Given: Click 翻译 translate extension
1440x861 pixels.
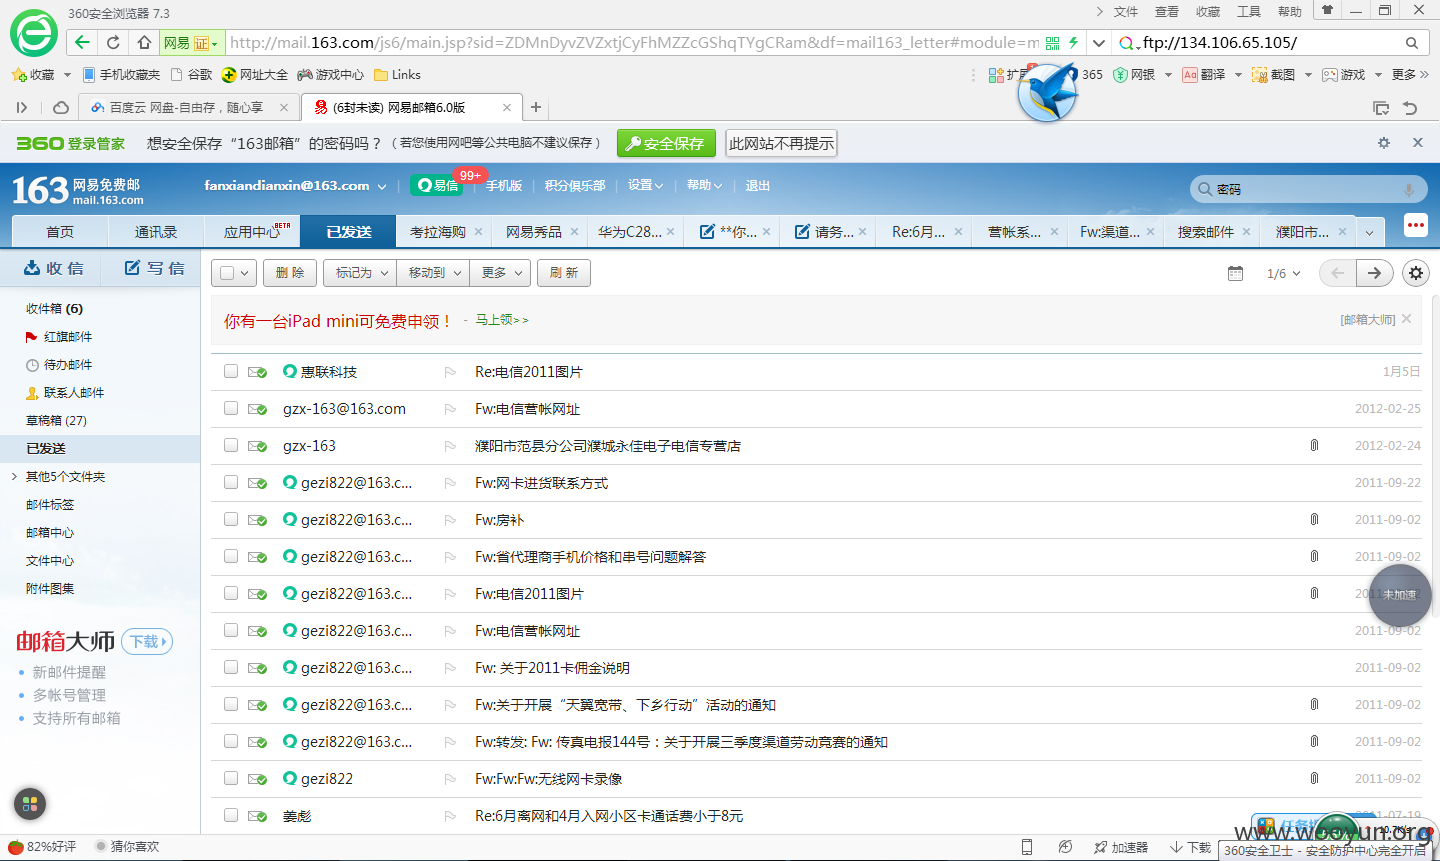Looking at the screenshot, I should point(1204,75).
